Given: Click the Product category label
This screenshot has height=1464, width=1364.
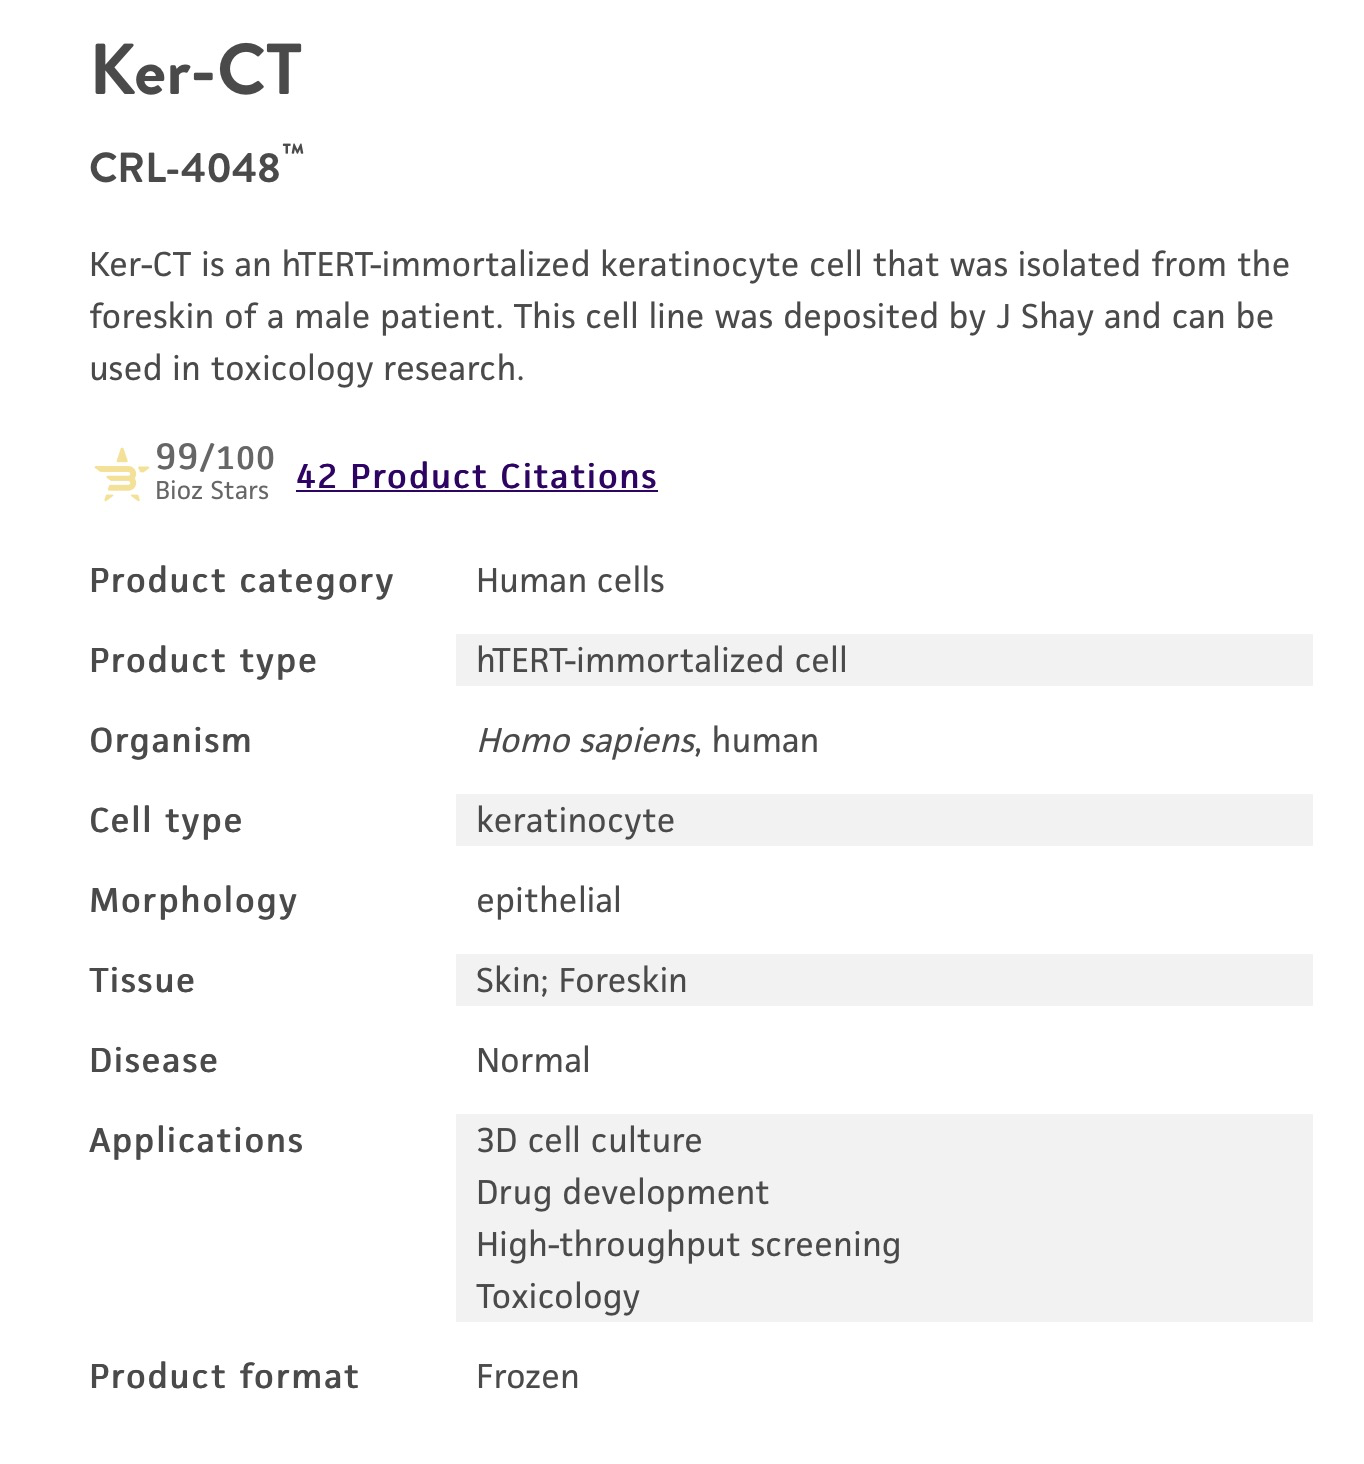Looking at the screenshot, I should (x=242, y=581).
